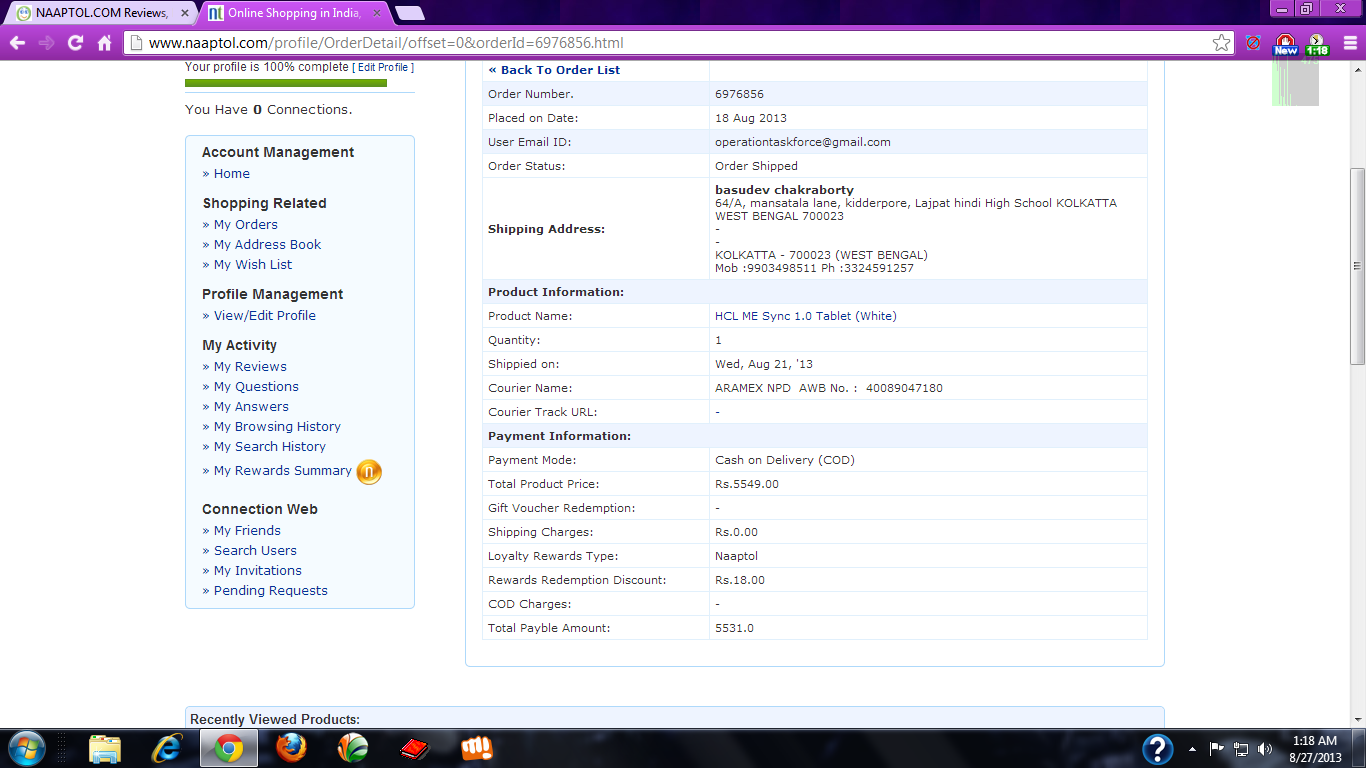1366x768 pixels.
Task: Click the Rs.5549.00 product price
Action: [747, 484]
